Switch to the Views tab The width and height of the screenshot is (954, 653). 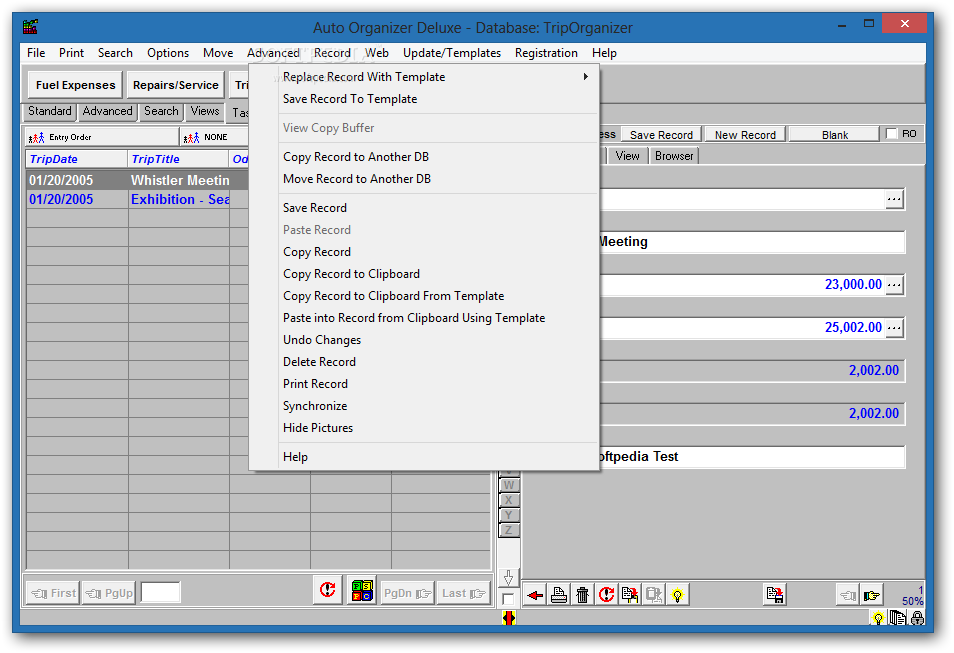tap(204, 111)
